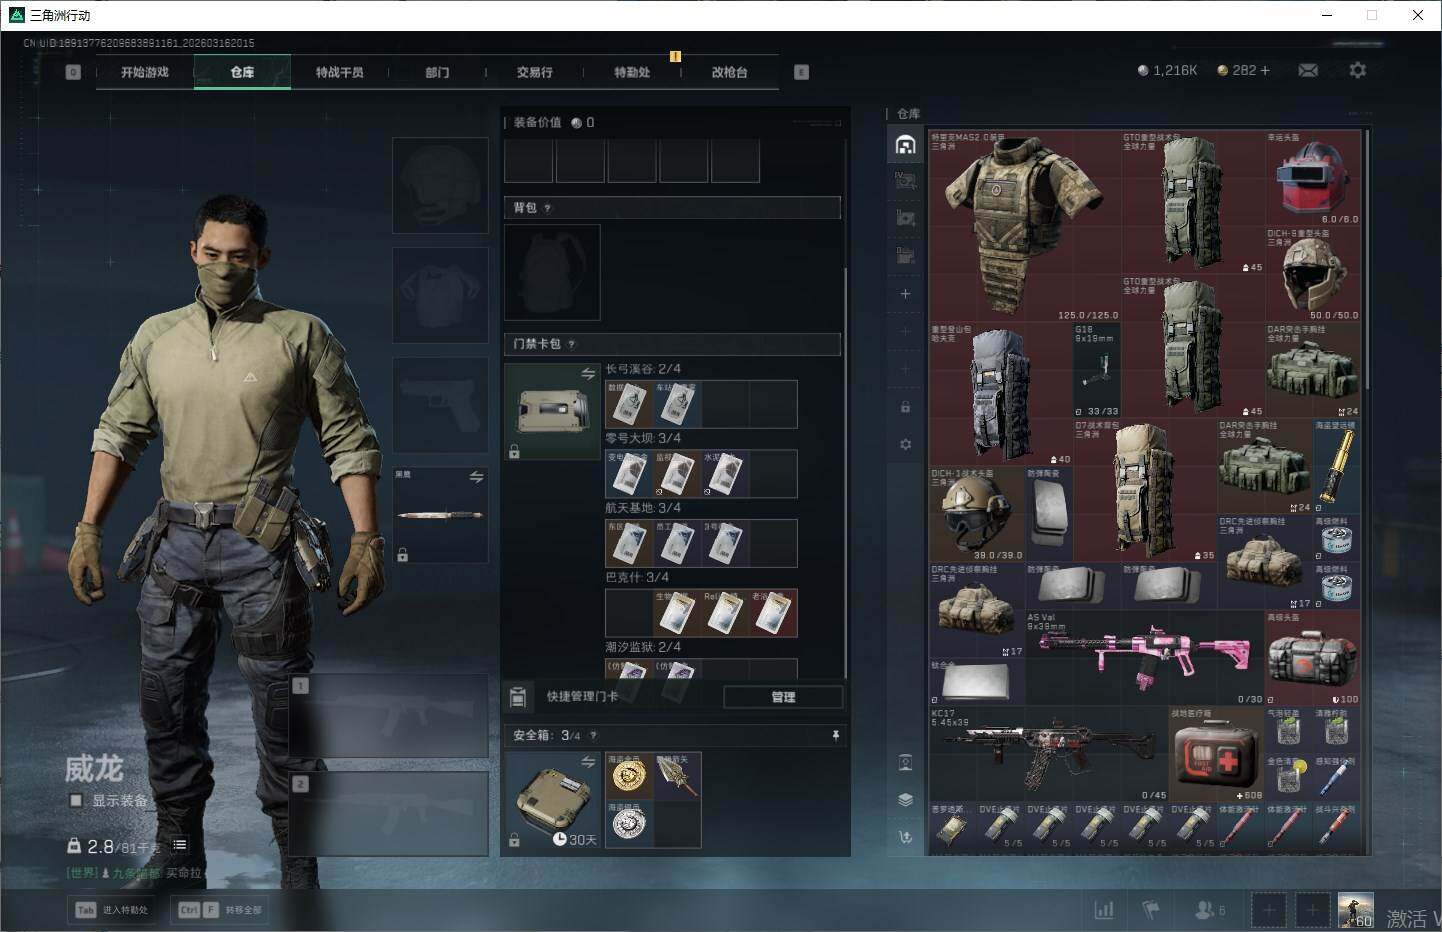This screenshot has width=1442, height=932.
Task: Select the pink AS Val rifle
Action: [x=1145, y=658]
